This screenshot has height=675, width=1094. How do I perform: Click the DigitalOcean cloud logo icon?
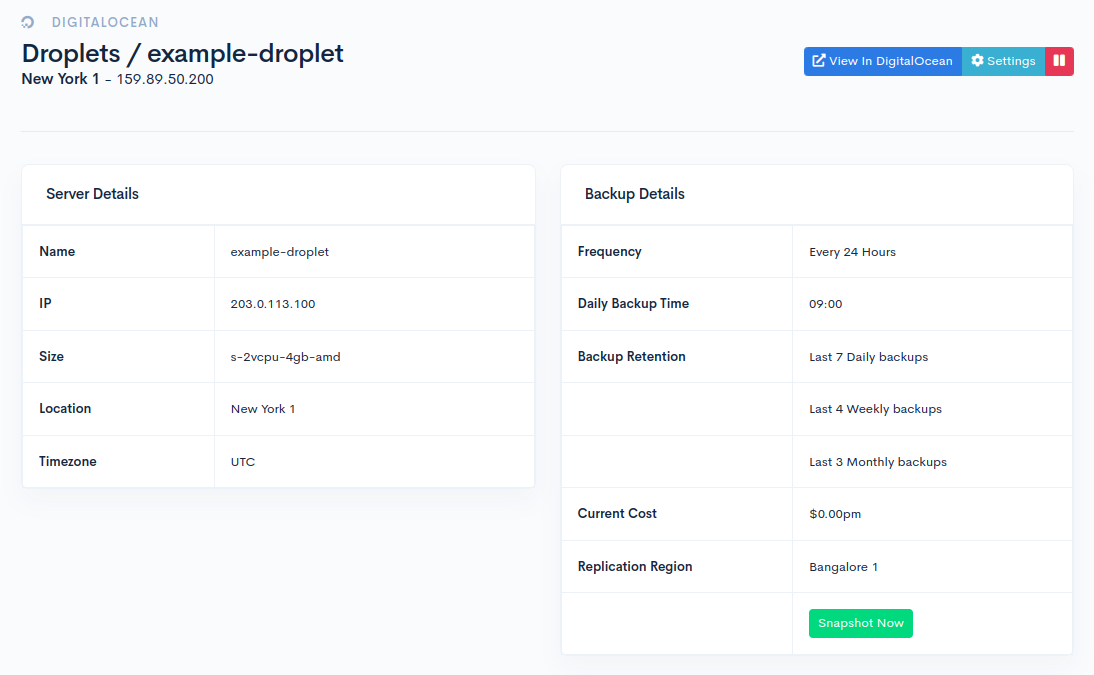(x=26, y=21)
